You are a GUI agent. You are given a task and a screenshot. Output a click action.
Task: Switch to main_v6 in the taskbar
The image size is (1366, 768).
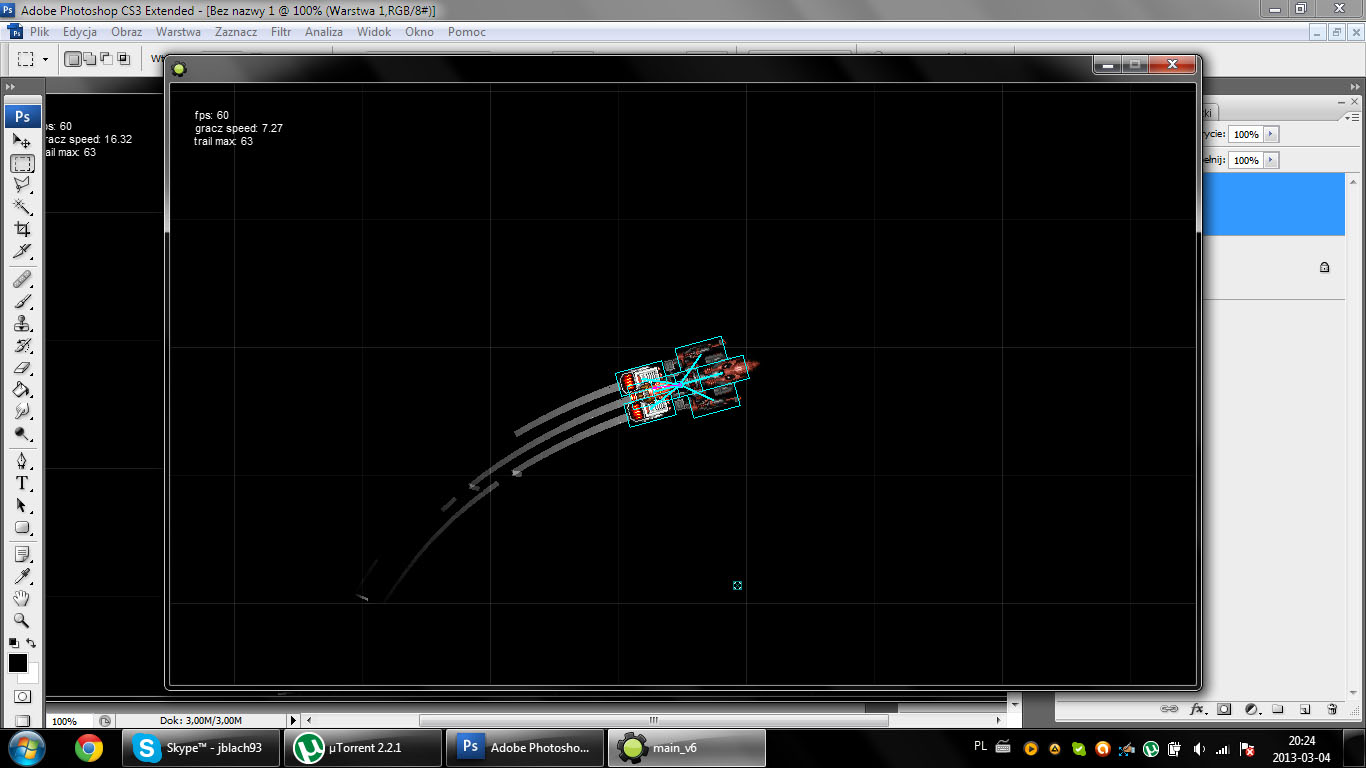[688, 747]
